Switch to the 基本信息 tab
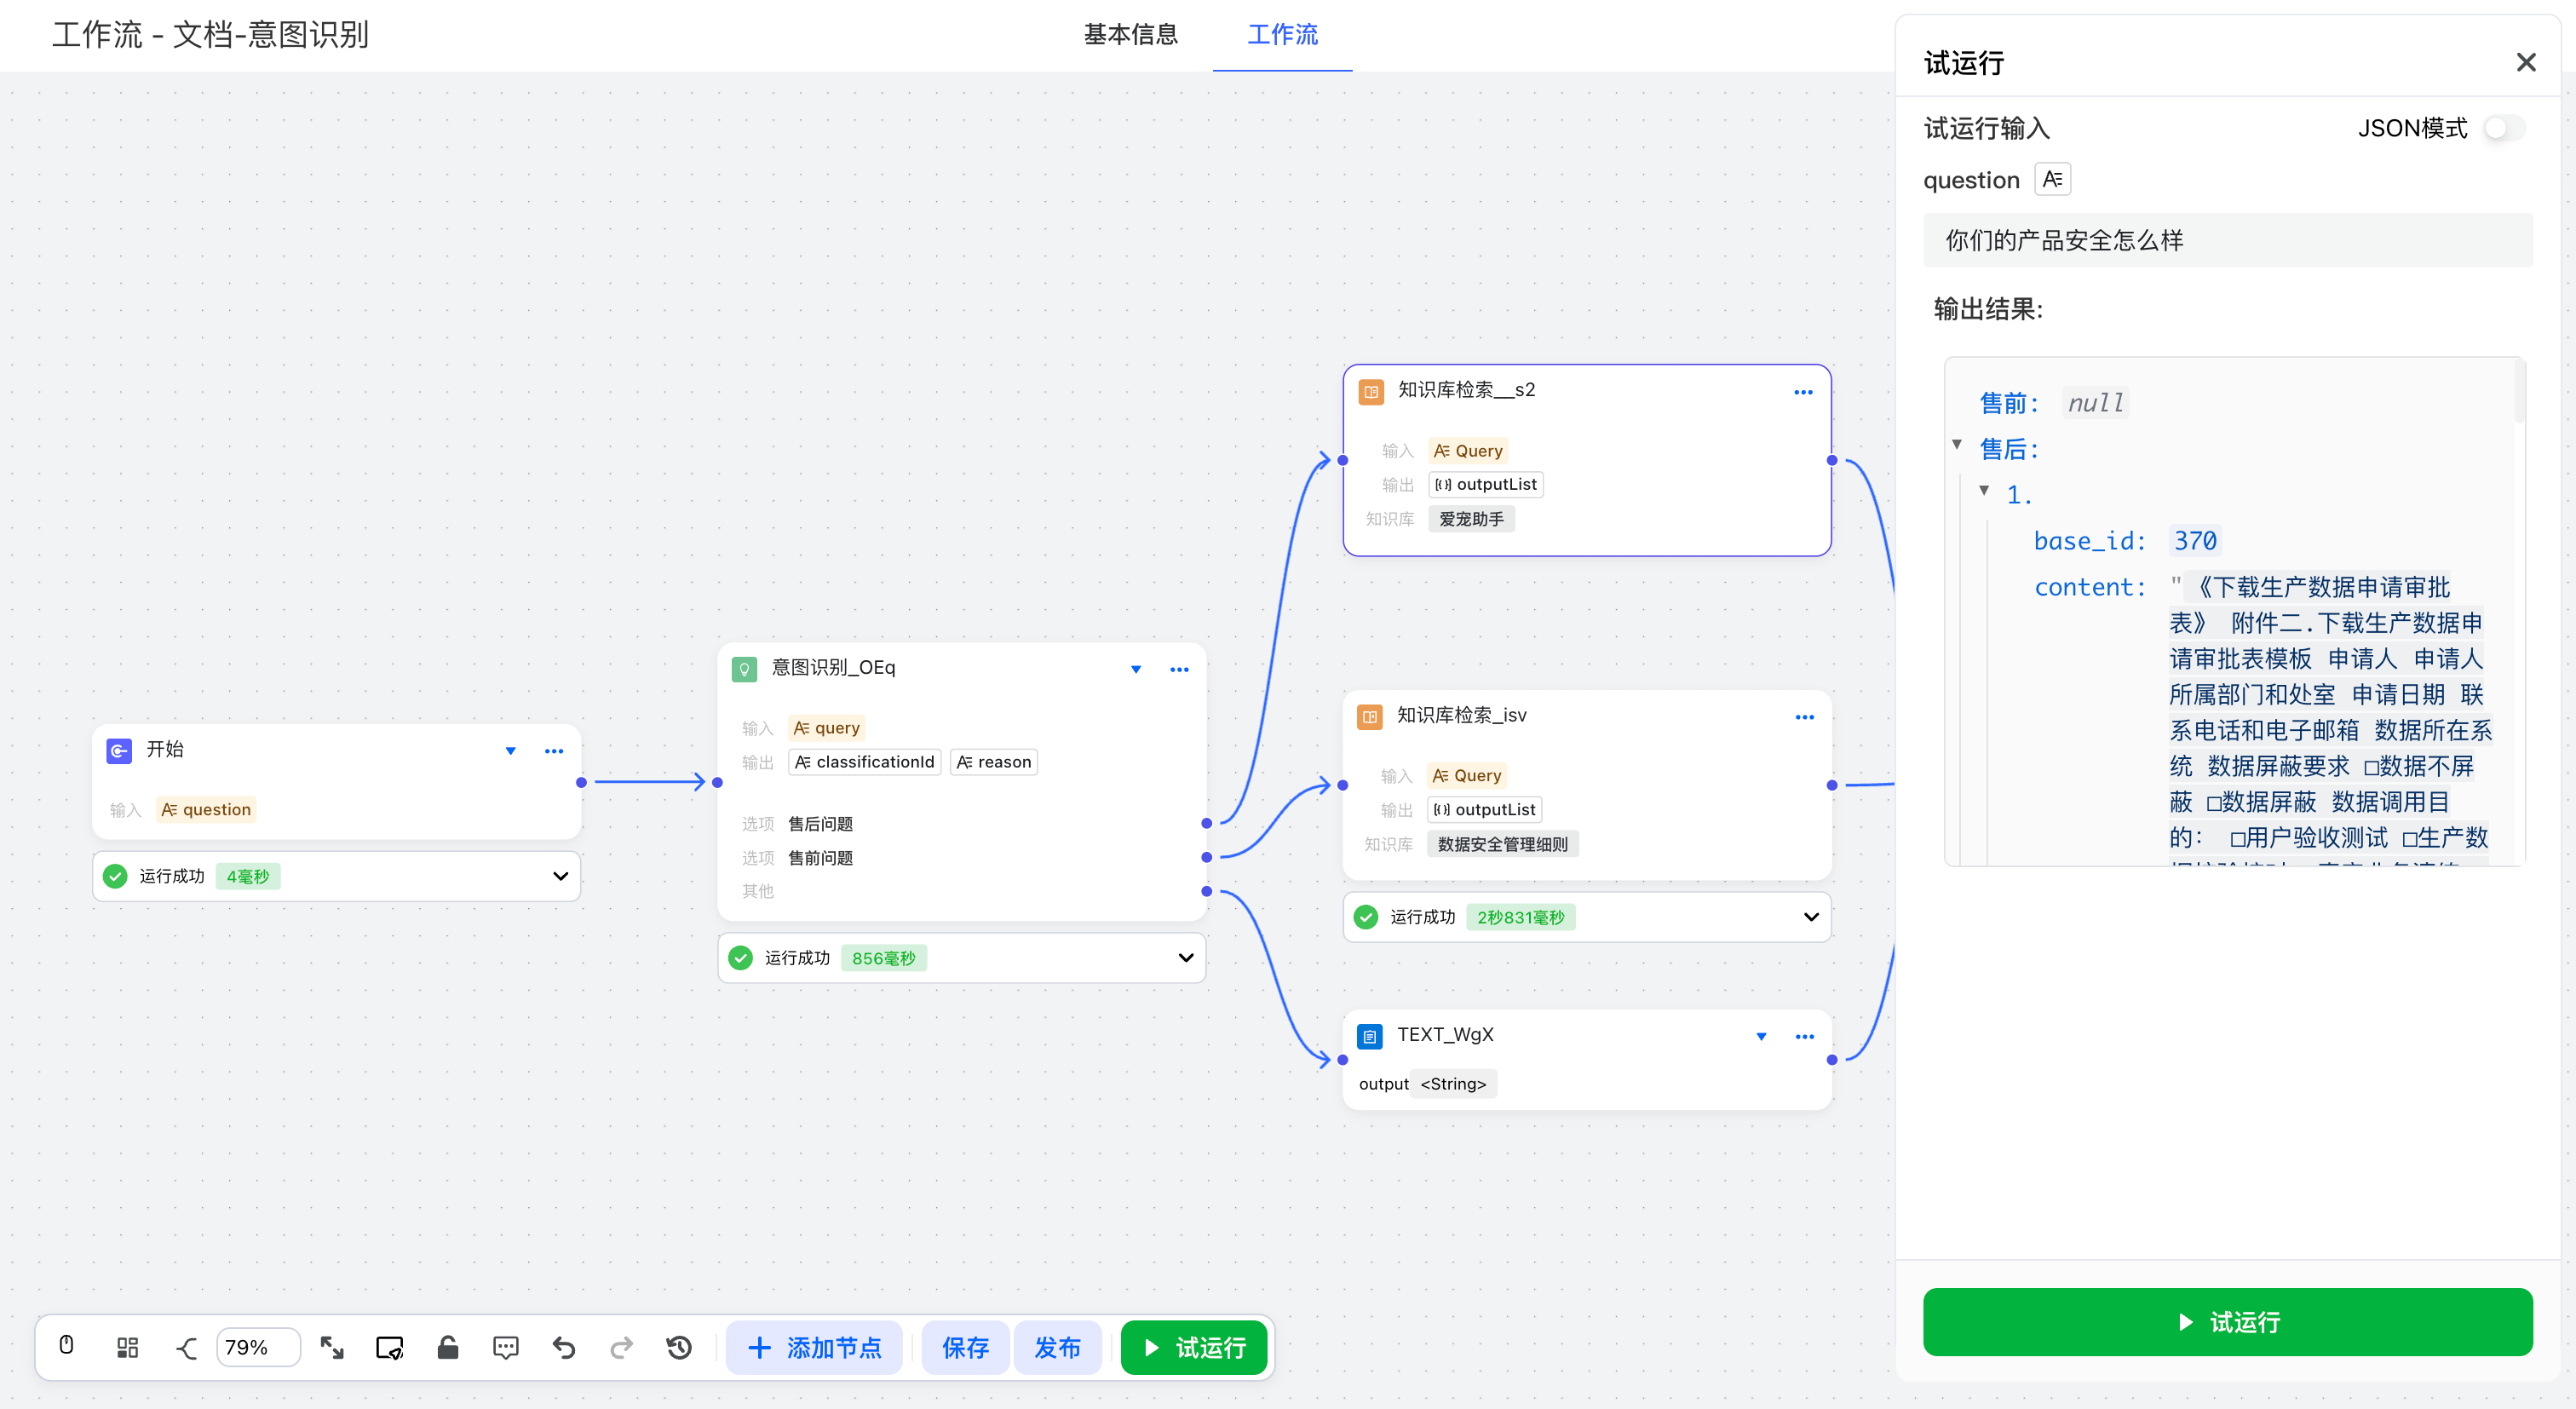The width and height of the screenshot is (2576, 1409). coord(1130,35)
